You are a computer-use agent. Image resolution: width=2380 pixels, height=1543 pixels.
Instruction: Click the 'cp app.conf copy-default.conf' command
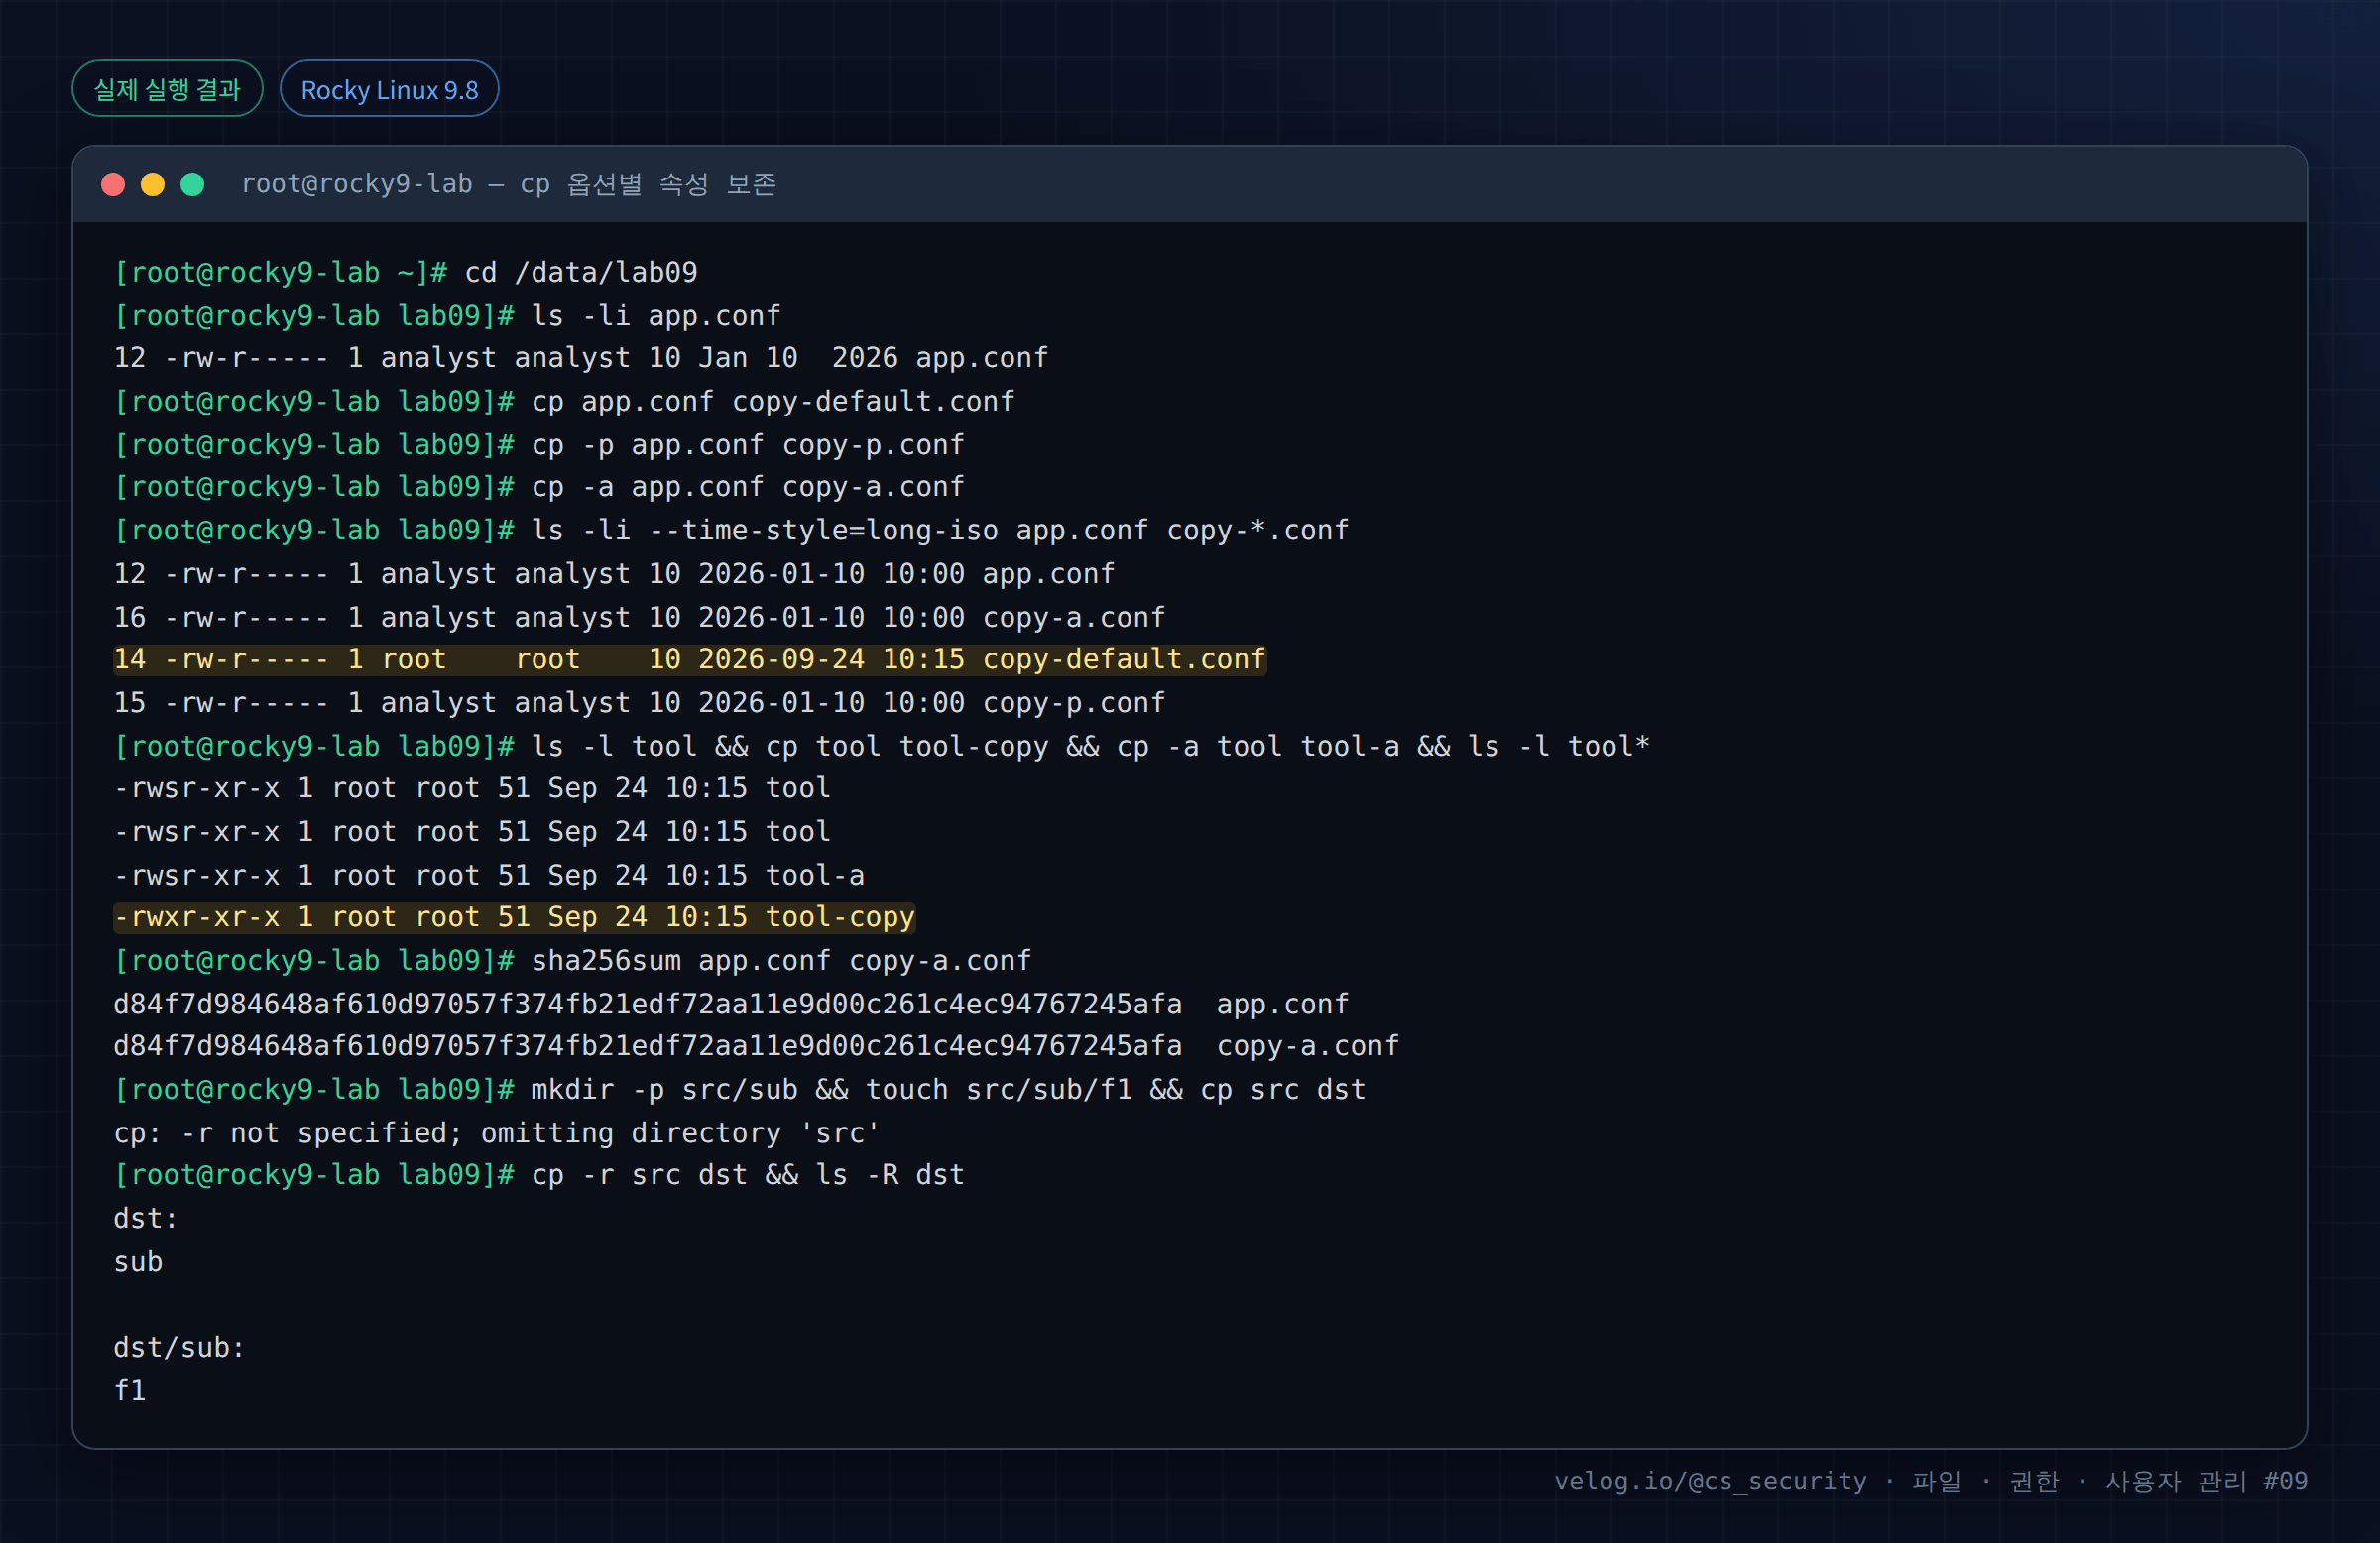tap(564, 401)
